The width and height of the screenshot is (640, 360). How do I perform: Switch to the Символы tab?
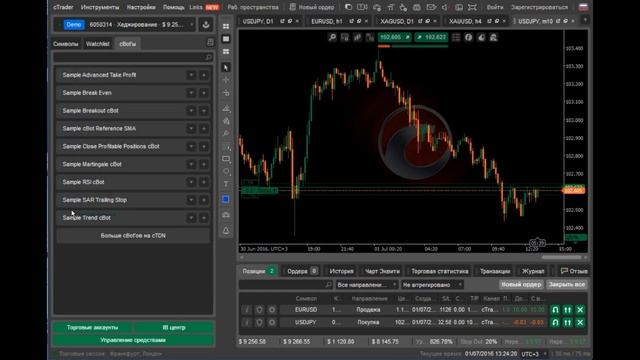65,44
